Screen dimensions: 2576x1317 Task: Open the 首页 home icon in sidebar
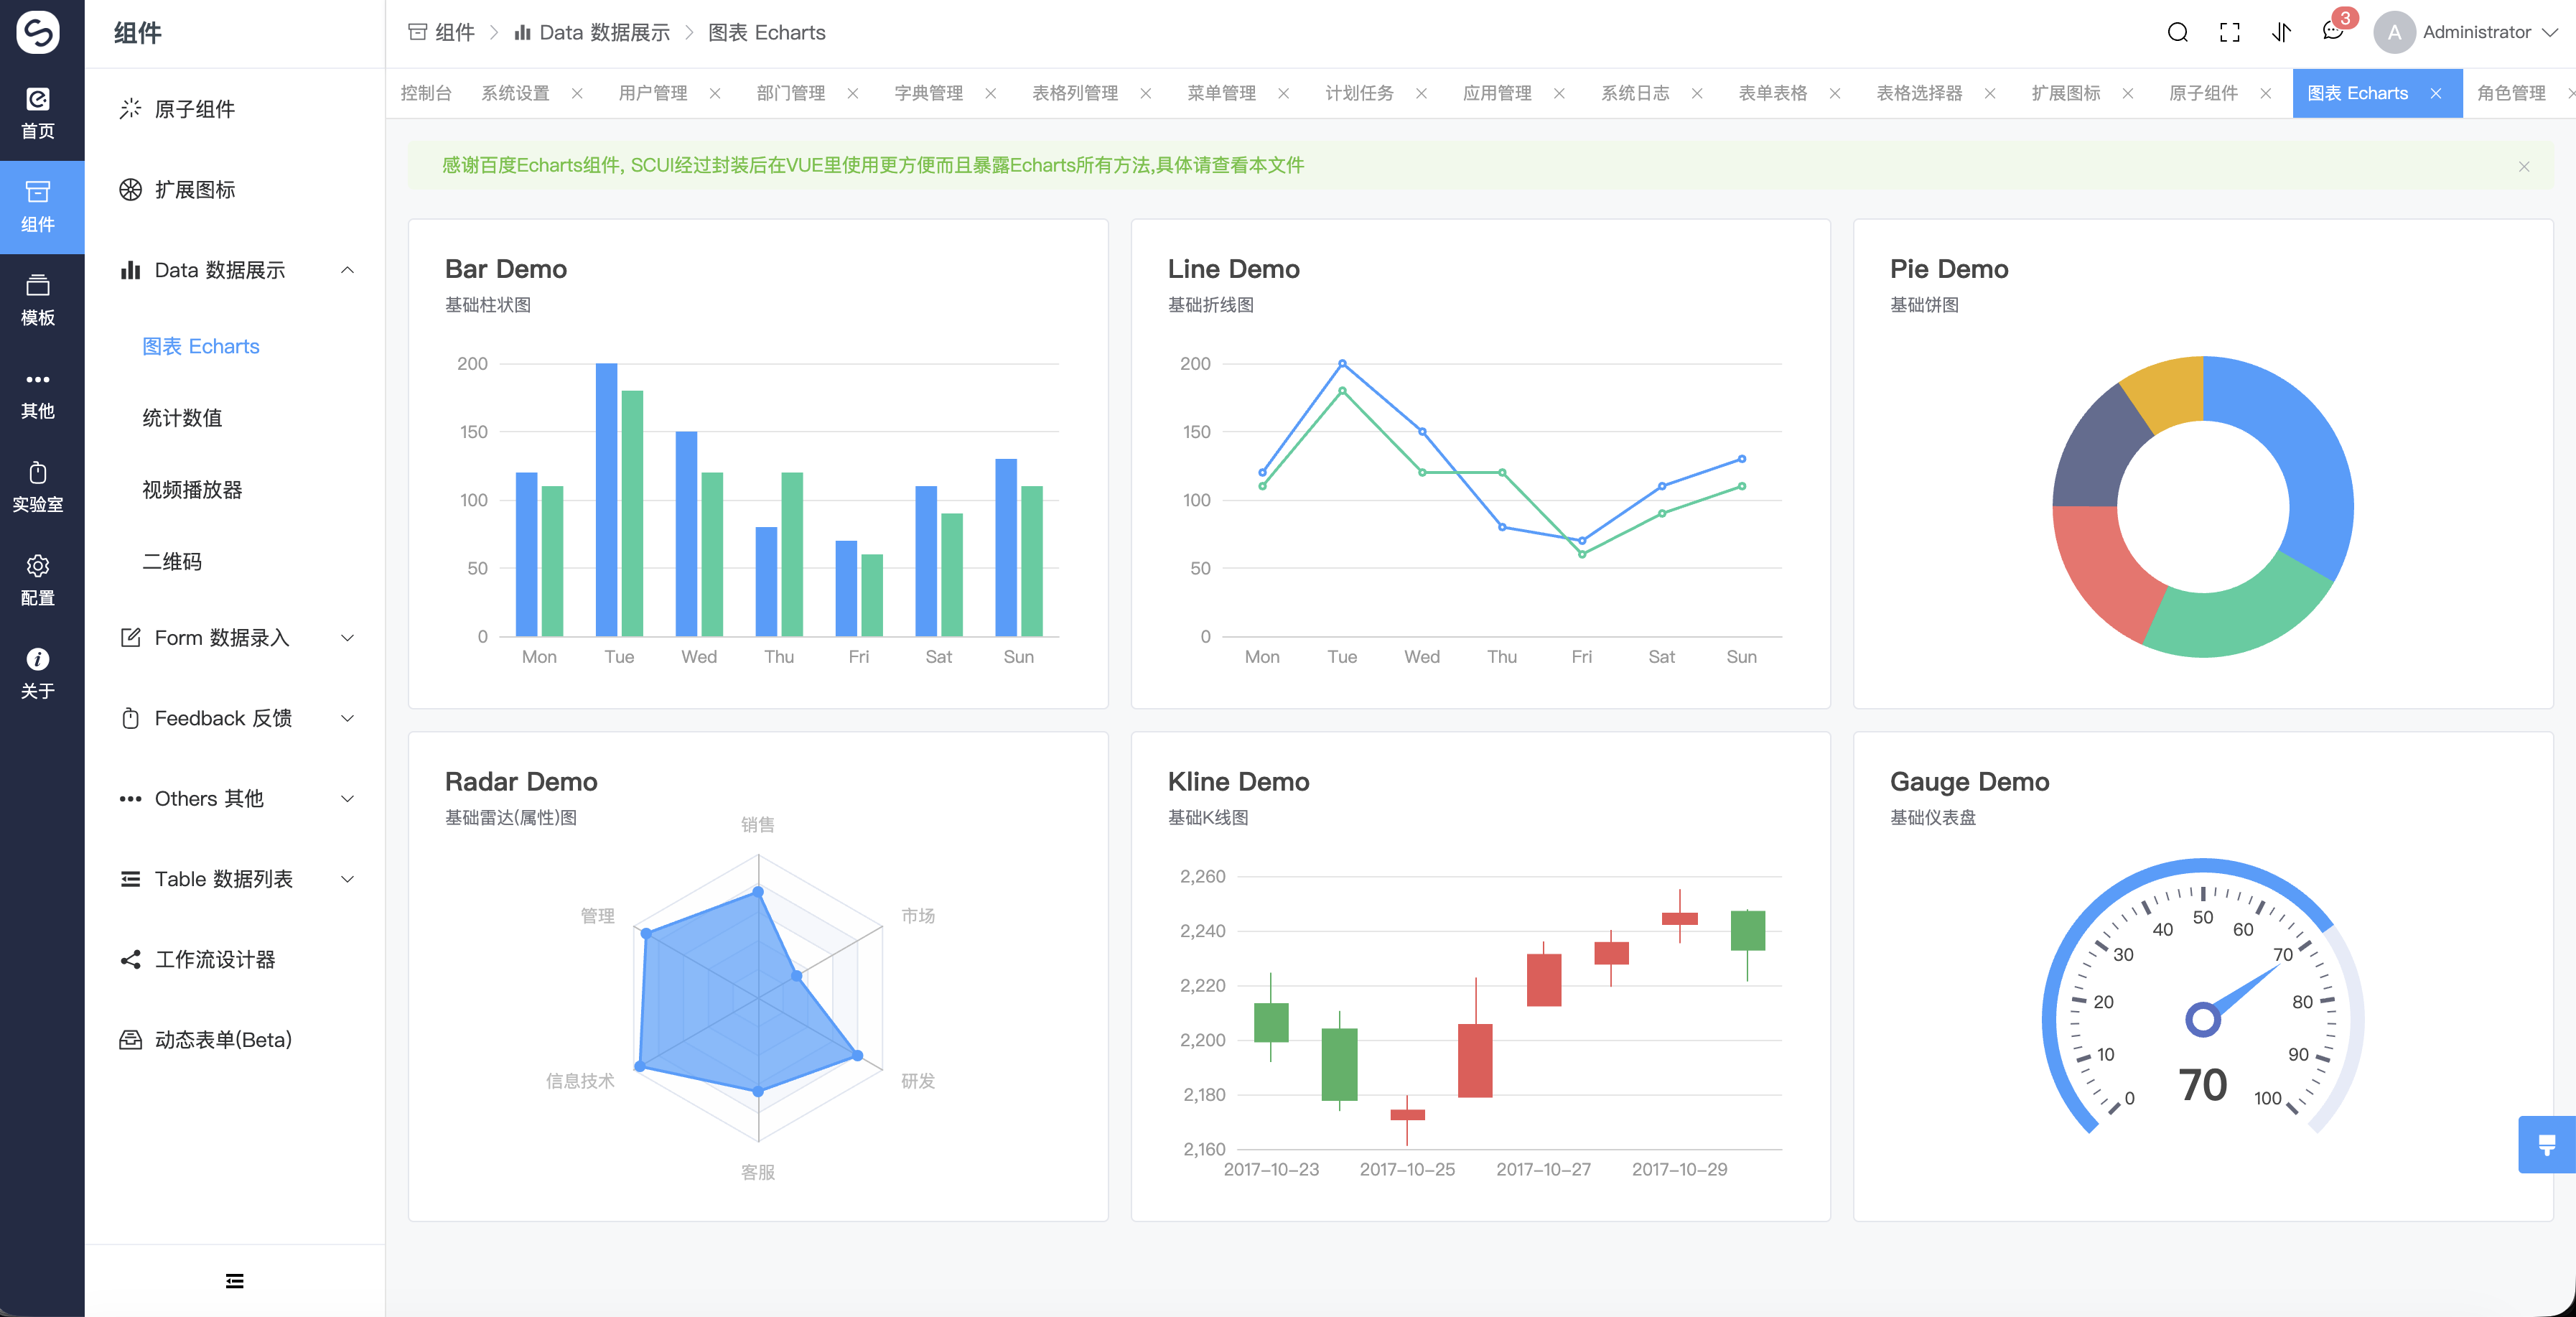coord(38,110)
